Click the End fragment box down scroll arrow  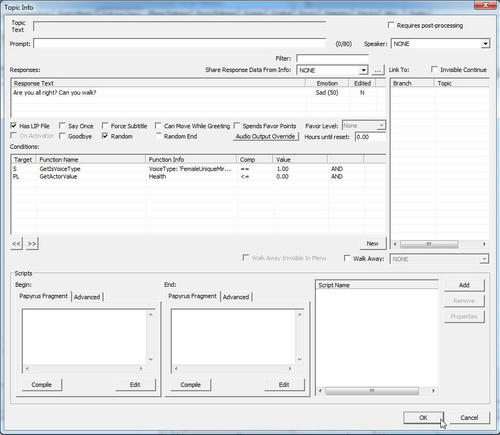[299, 359]
